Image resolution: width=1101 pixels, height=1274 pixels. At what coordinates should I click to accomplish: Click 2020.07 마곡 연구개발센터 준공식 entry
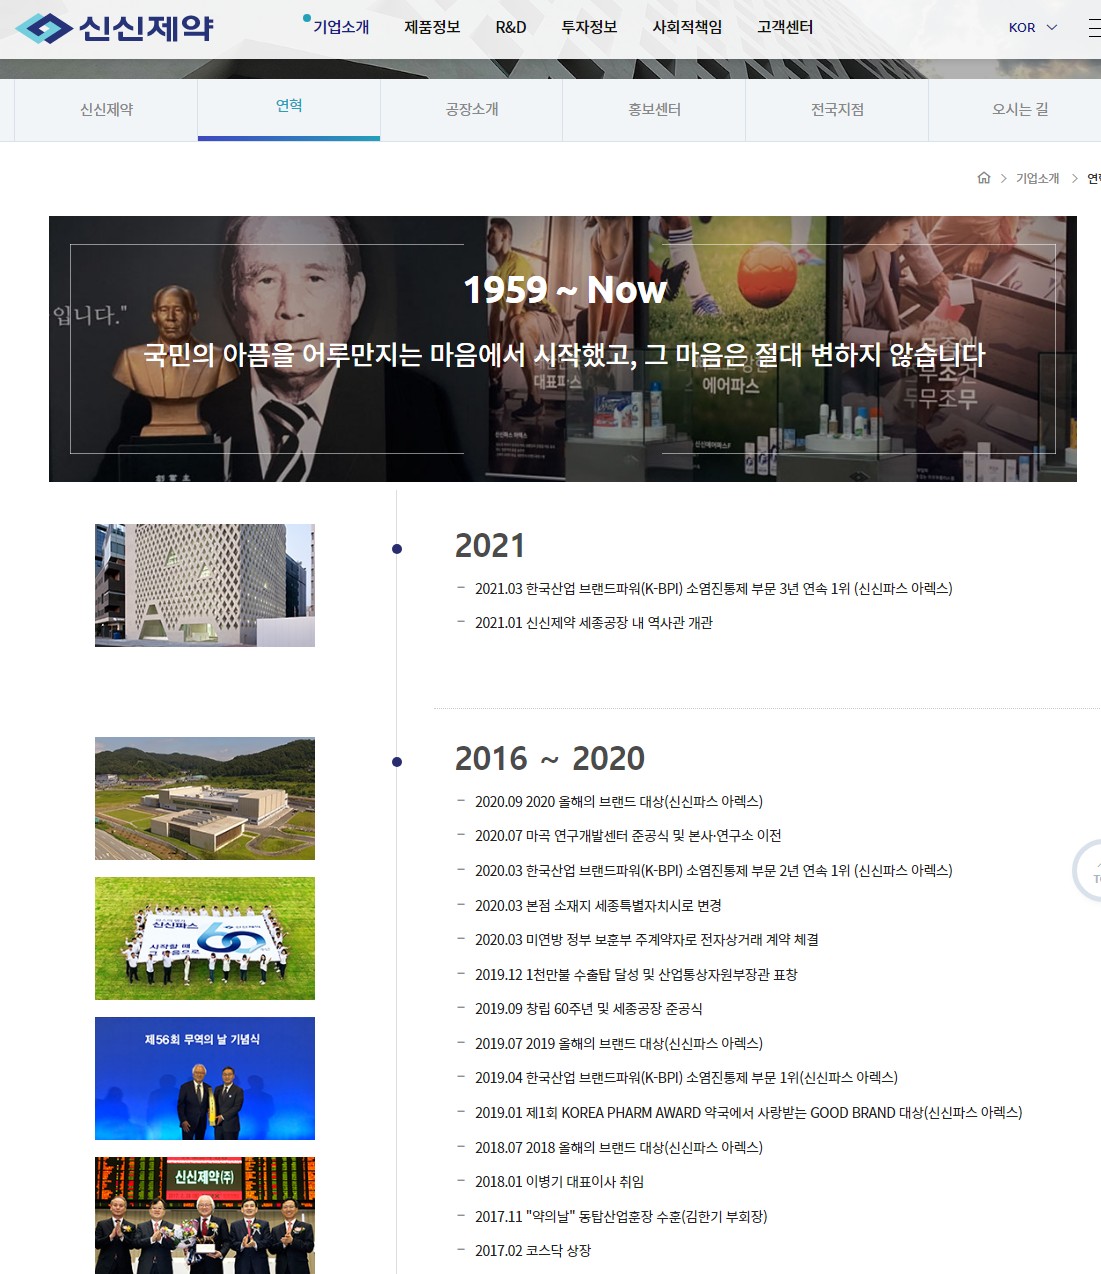tap(628, 836)
